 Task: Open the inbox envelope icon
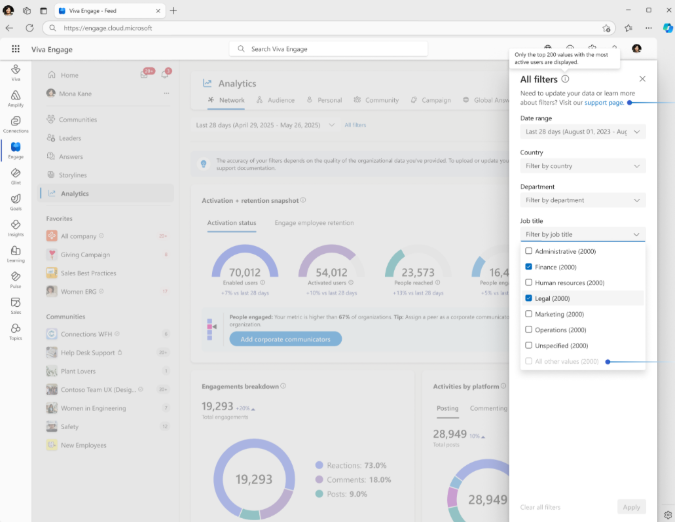[145, 74]
